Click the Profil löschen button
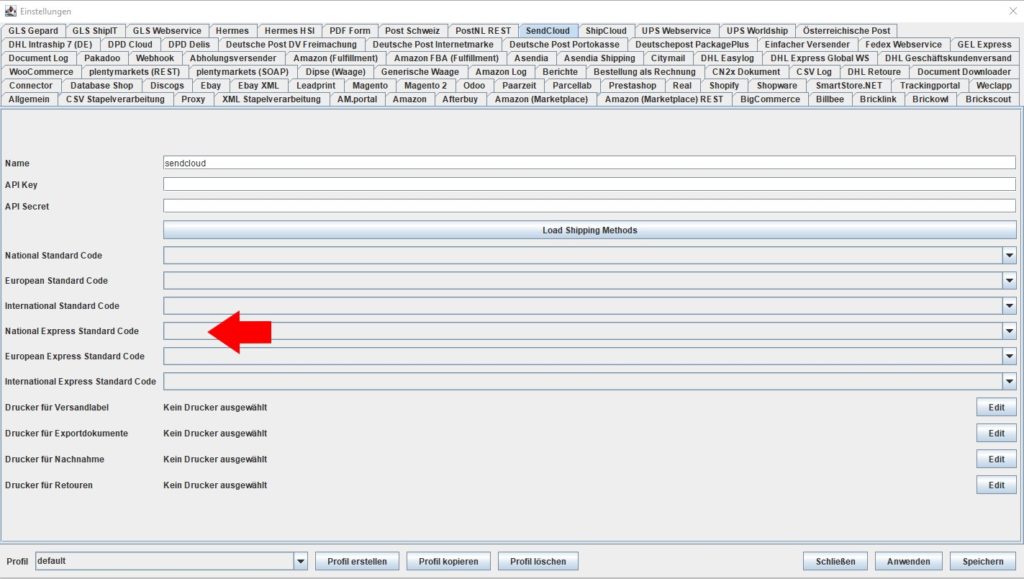Screen dimensions: 1024x579 (538, 561)
